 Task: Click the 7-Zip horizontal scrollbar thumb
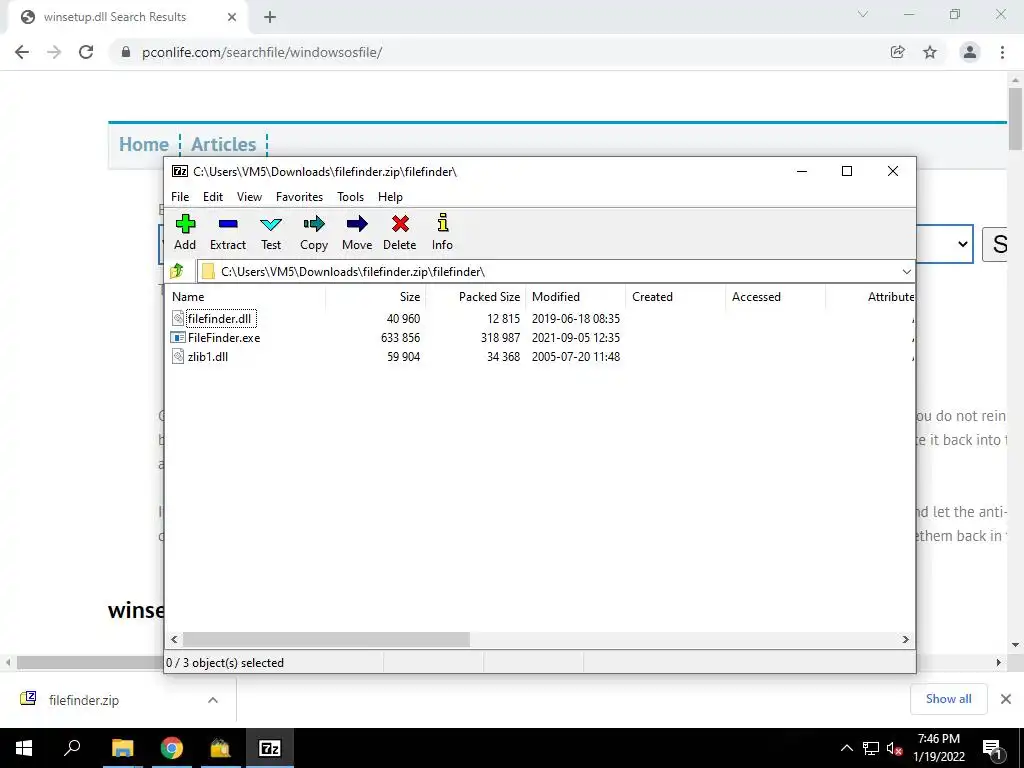coord(326,639)
